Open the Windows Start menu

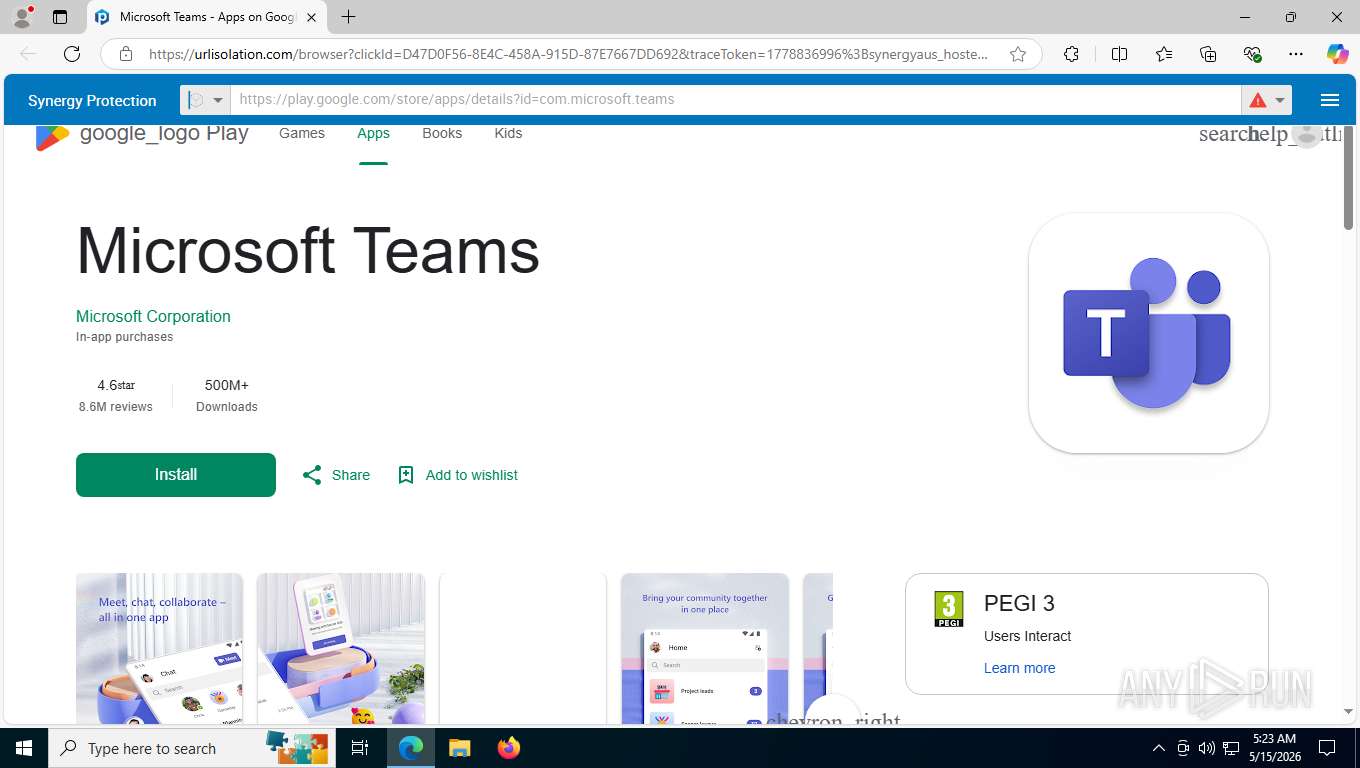tap(24, 748)
